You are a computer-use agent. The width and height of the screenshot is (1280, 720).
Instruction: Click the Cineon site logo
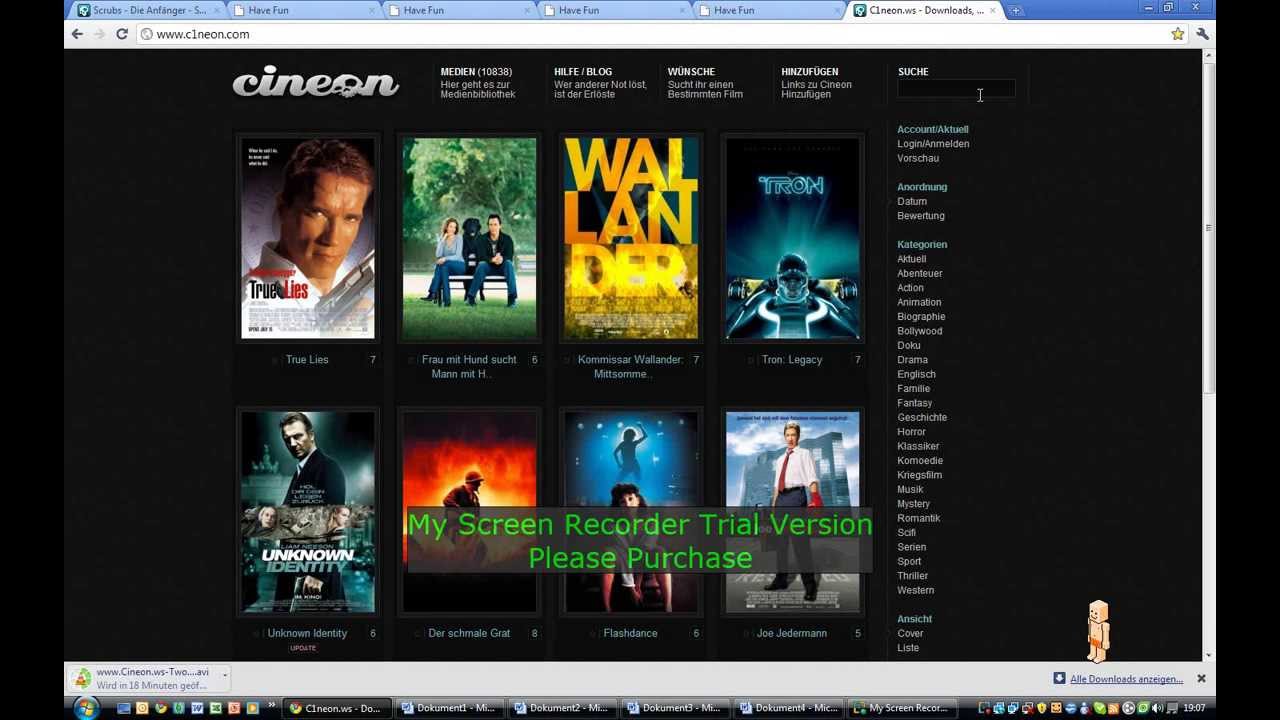[x=316, y=82]
